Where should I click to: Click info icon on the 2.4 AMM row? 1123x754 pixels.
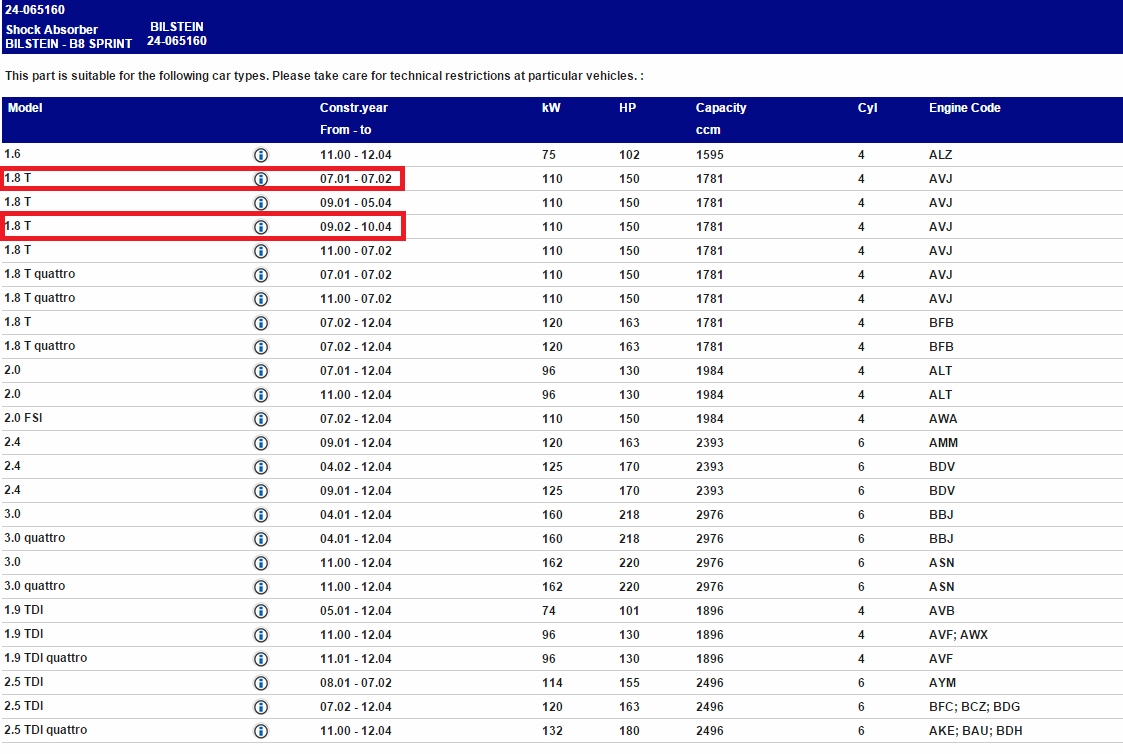click(261, 443)
